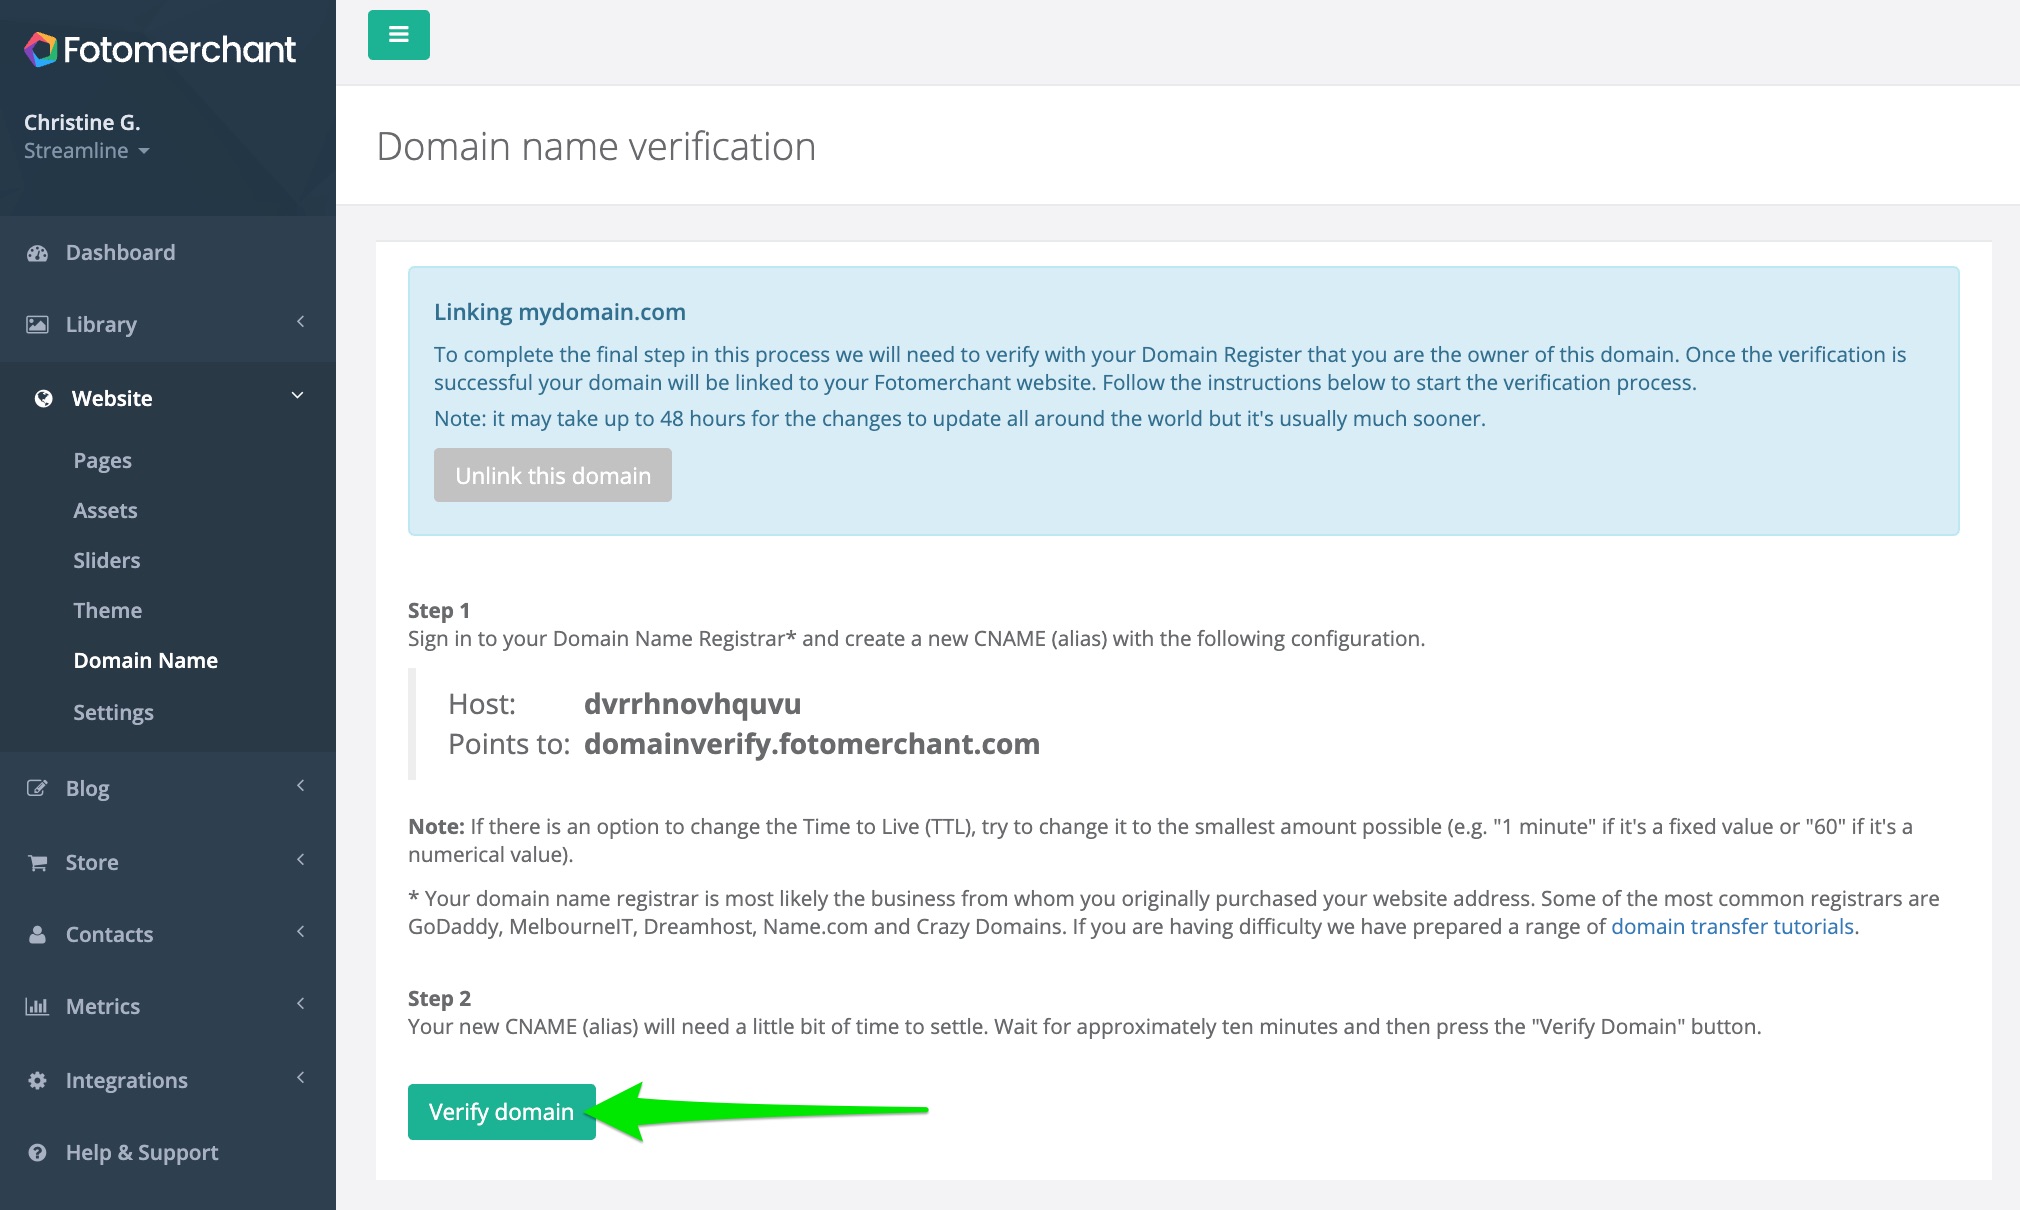The height and width of the screenshot is (1210, 2020).
Task: Click the Metrics label in sidebar
Action: [102, 1007]
